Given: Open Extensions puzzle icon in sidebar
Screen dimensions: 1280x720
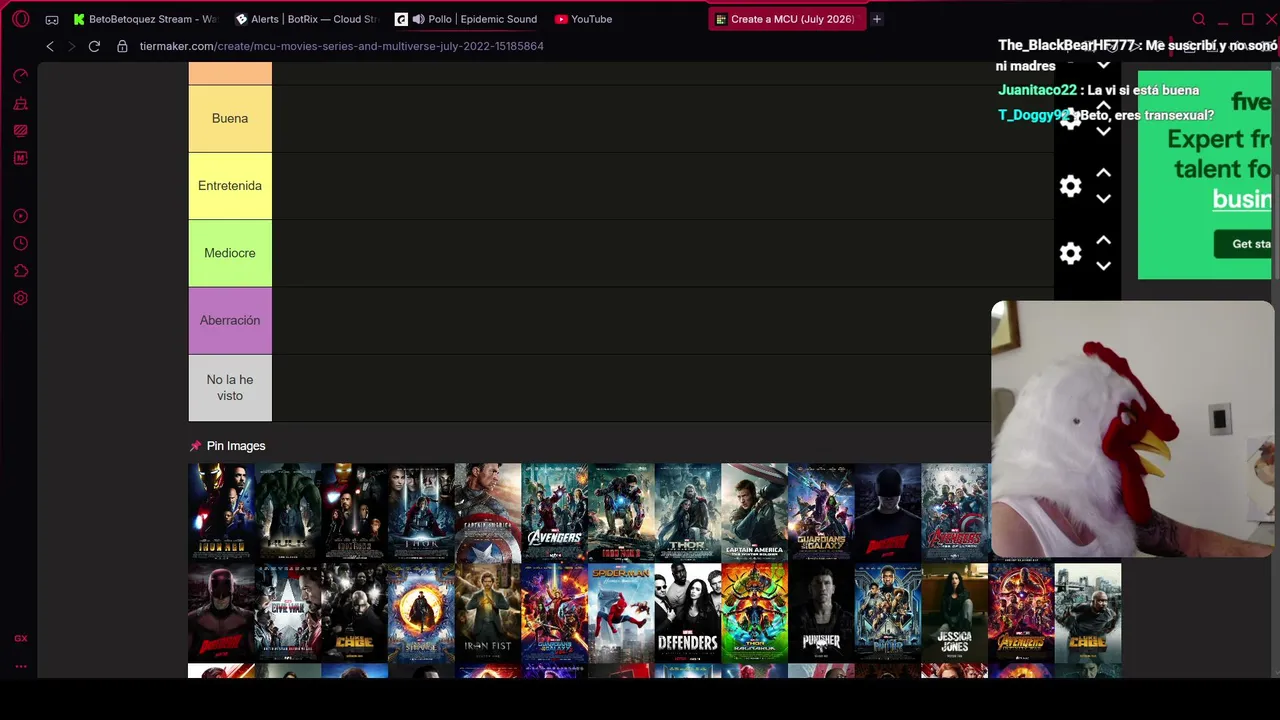Looking at the screenshot, I should (21, 271).
